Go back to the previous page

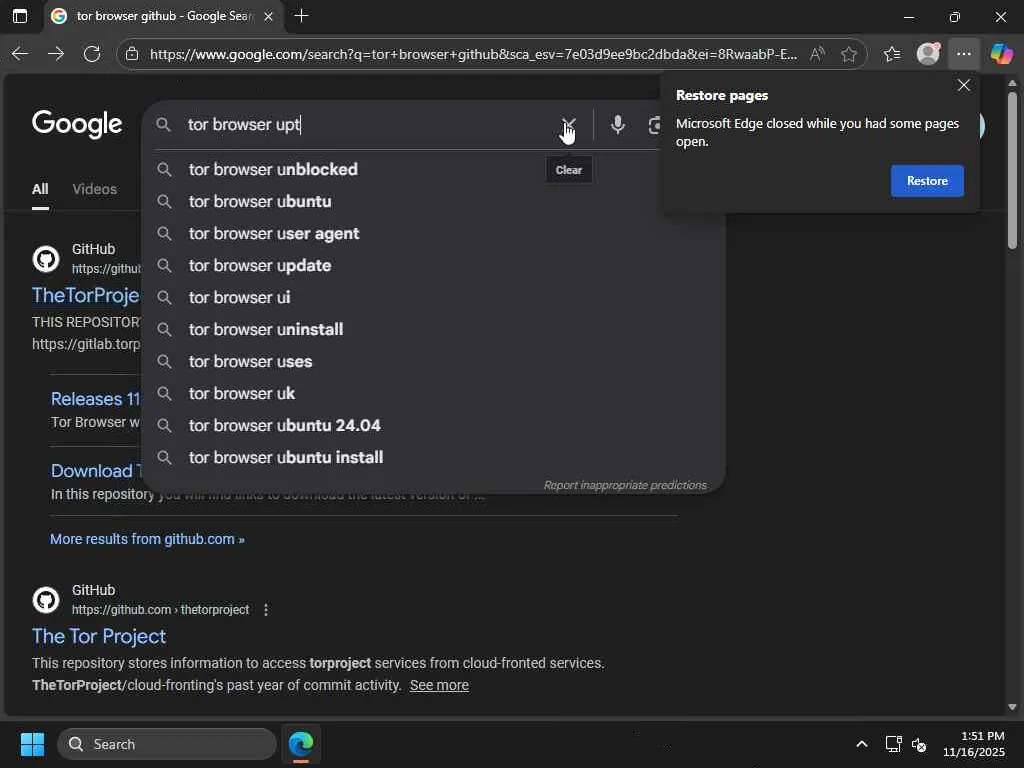coord(20,54)
